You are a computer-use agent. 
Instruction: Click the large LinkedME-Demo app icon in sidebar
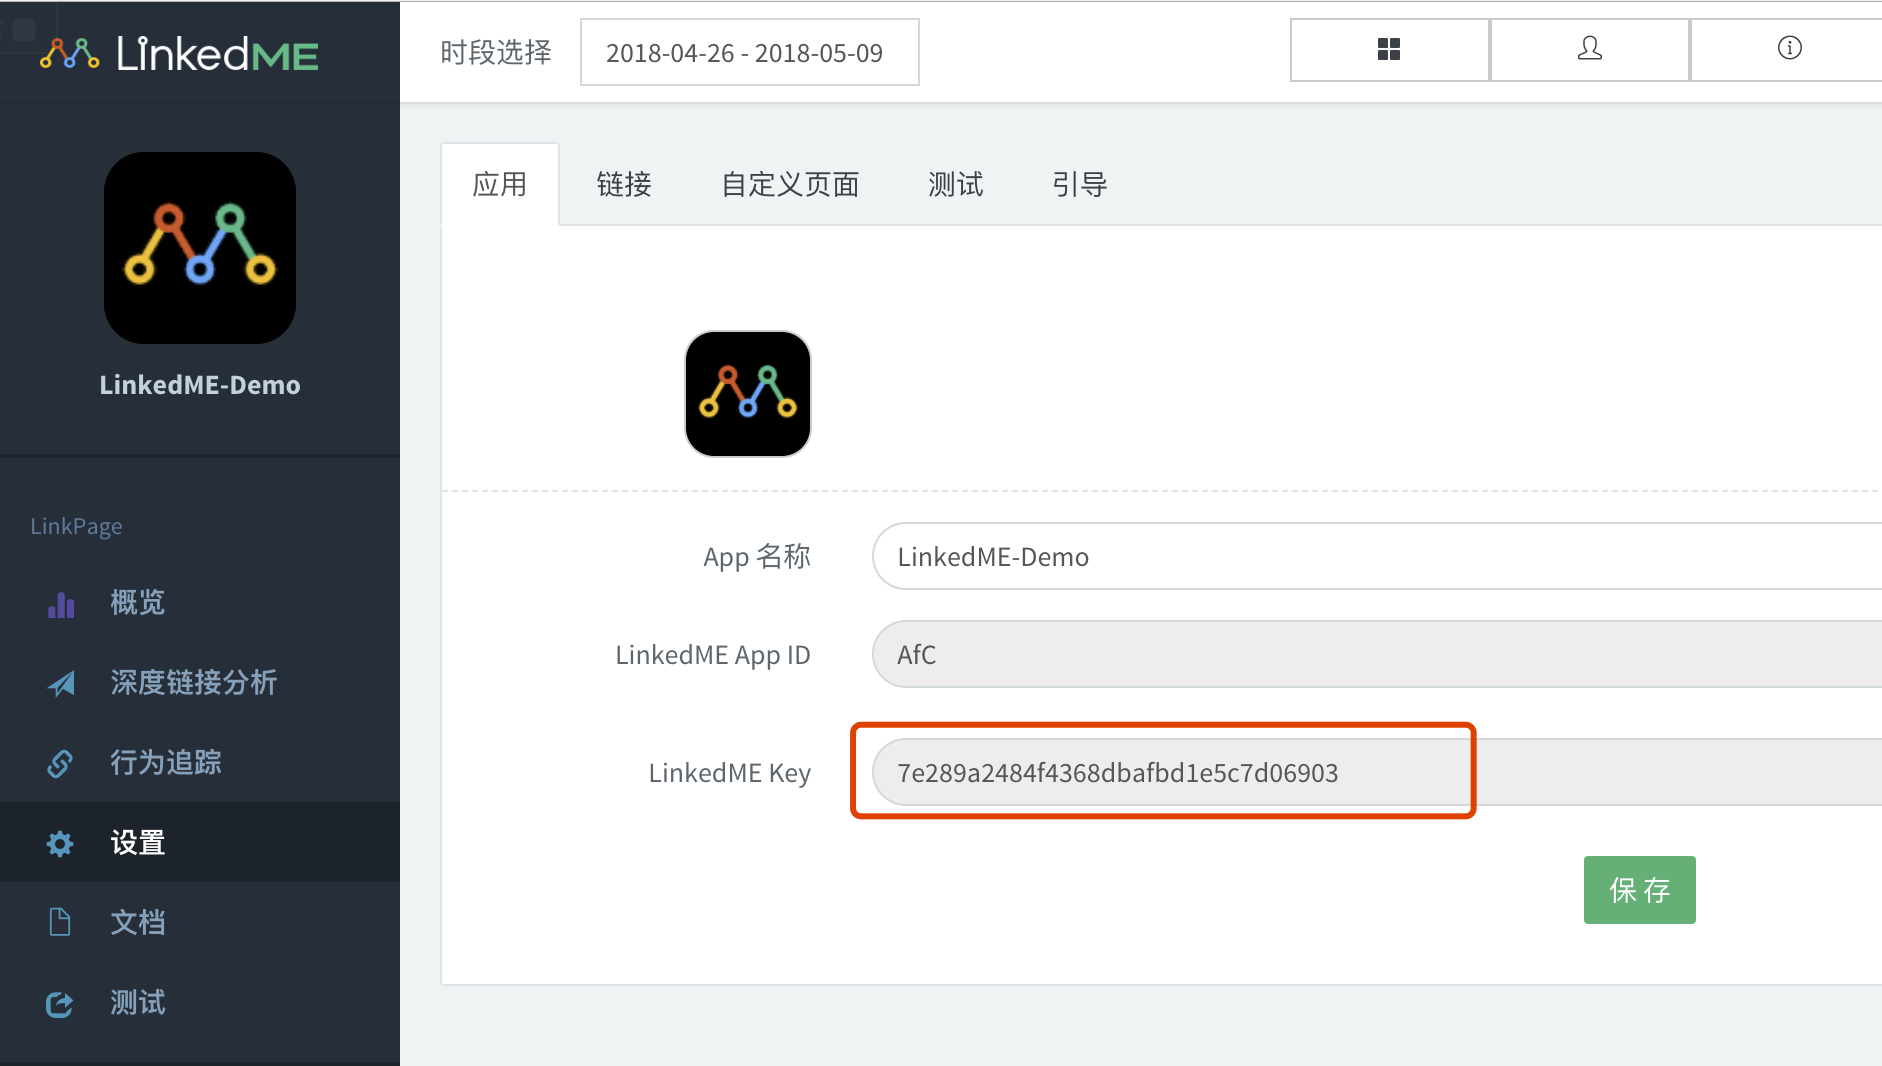click(x=200, y=248)
